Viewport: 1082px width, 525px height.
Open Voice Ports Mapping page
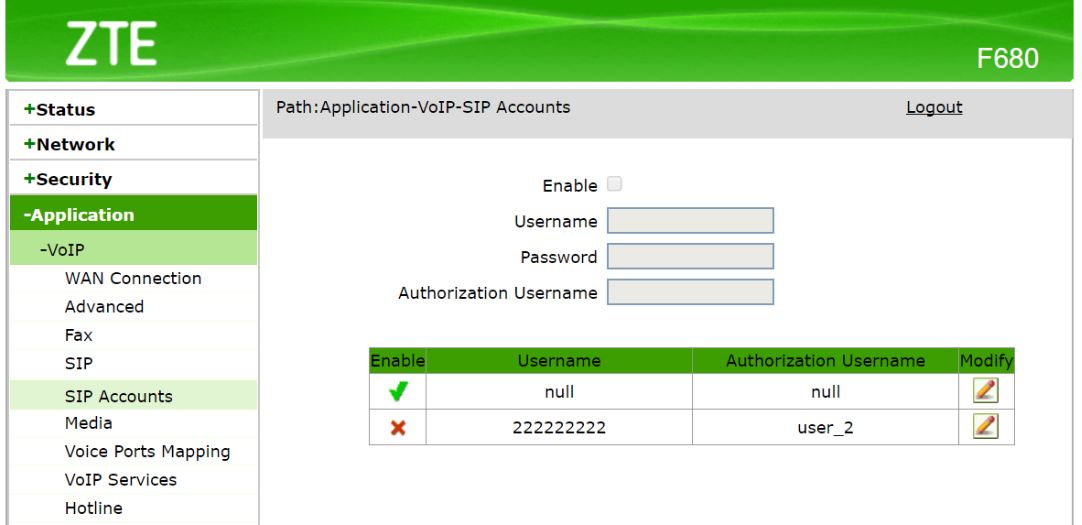(x=147, y=452)
